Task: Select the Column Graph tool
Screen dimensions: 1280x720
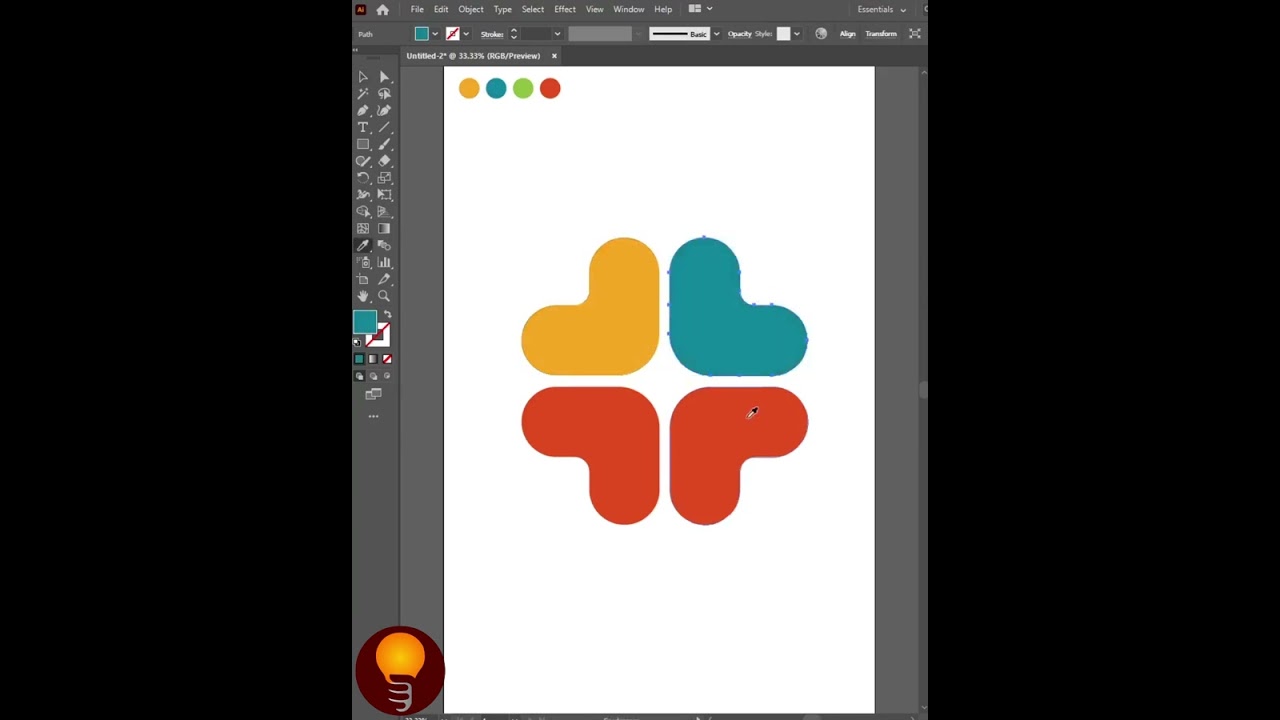Action: [x=384, y=263]
